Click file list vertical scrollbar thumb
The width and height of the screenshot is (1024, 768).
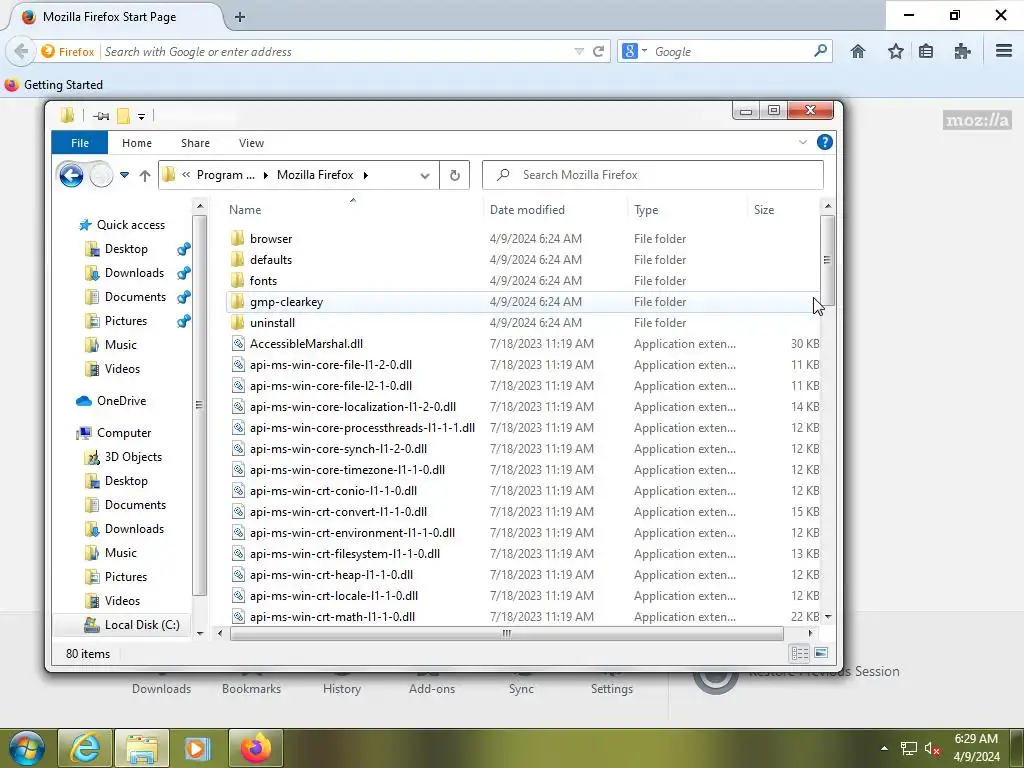827,260
